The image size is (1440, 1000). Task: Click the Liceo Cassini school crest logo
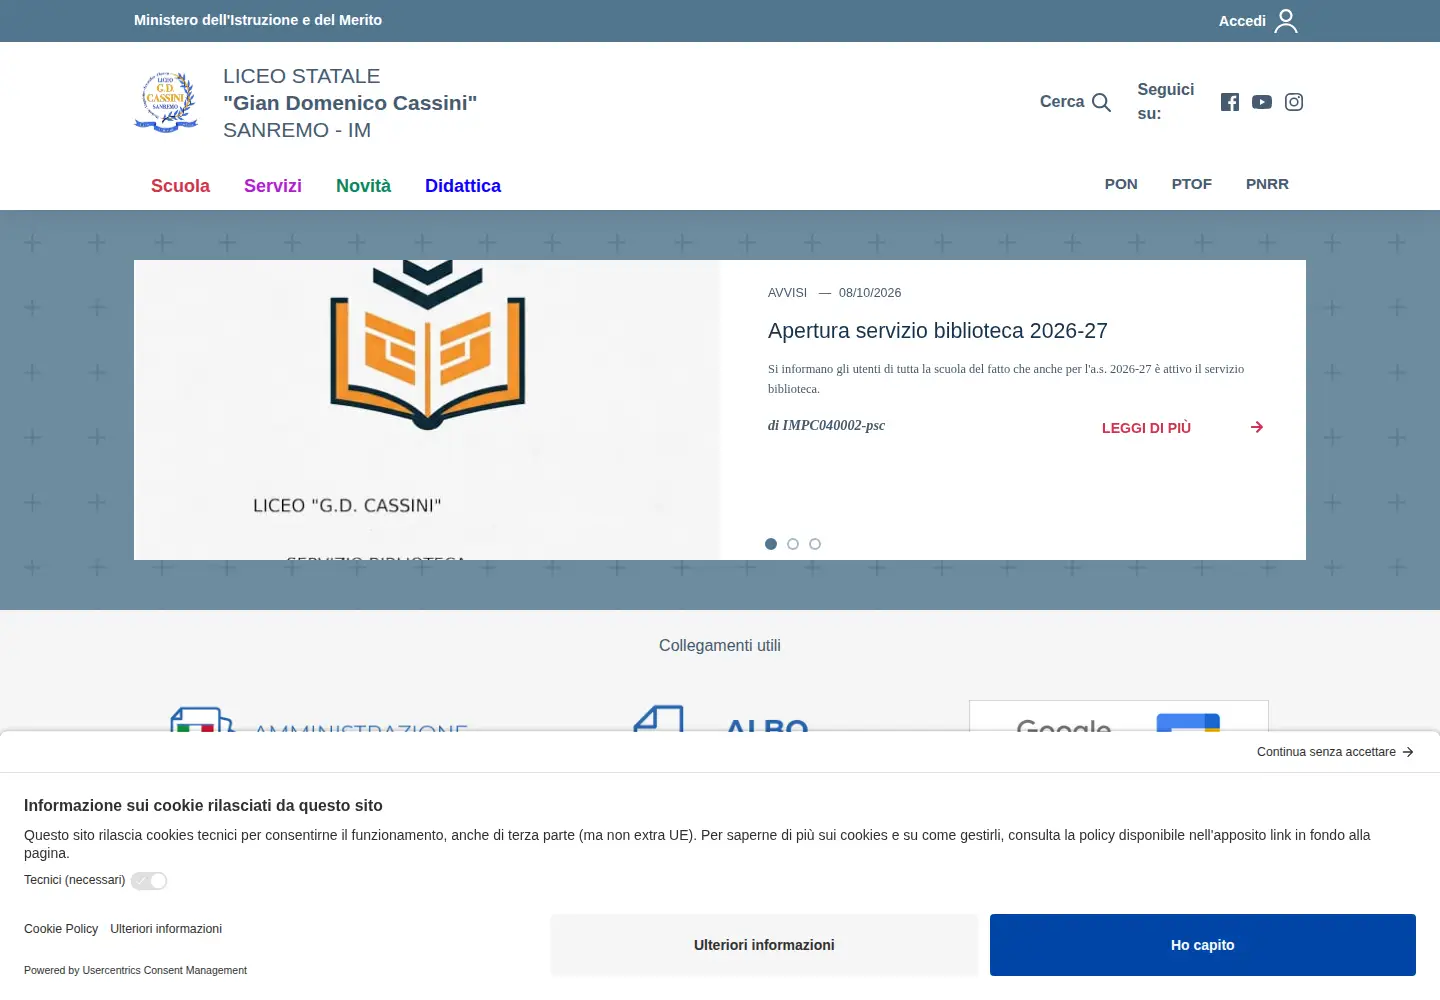pyautogui.click(x=166, y=102)
